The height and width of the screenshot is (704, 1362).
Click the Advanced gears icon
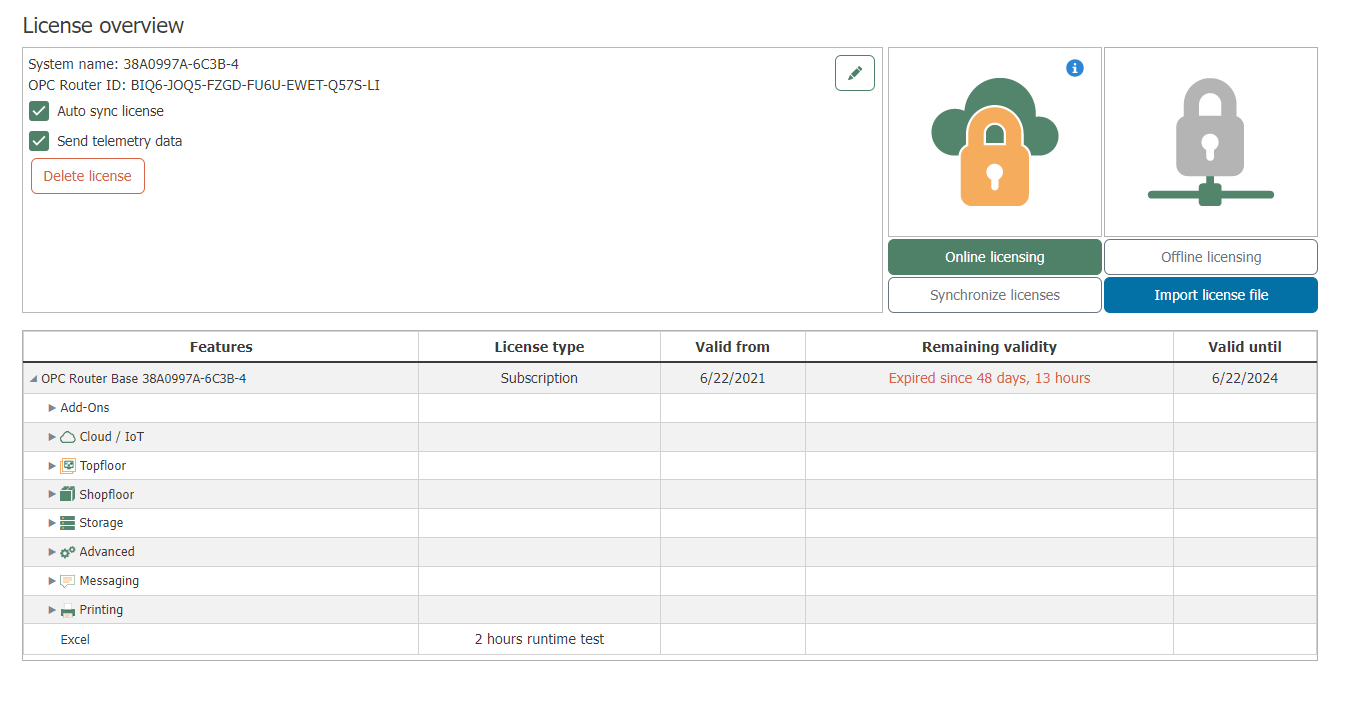(x=68, y=552)
